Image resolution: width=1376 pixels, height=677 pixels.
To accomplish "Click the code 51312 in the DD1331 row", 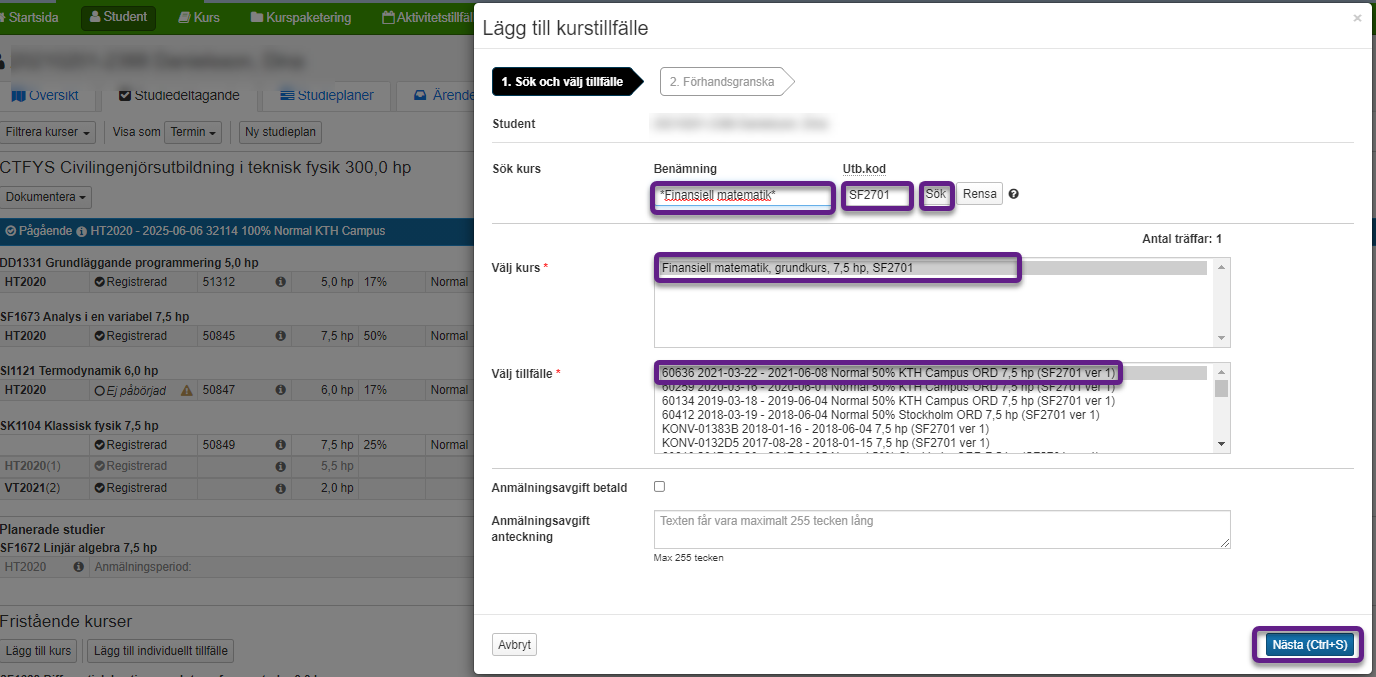I will pos(219,282).
